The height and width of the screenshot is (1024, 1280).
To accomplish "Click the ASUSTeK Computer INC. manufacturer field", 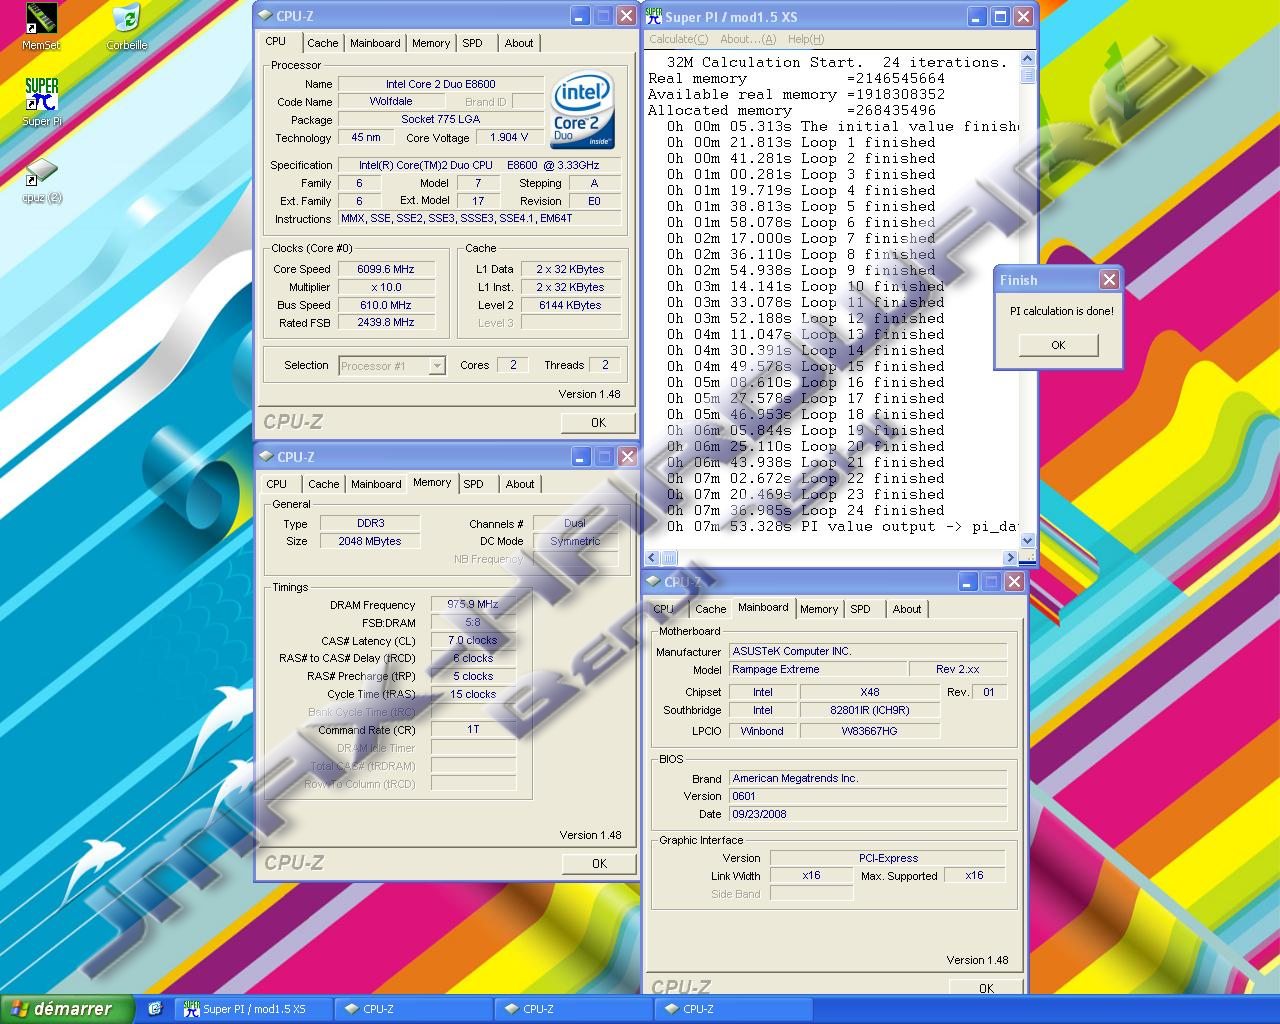I will coord(867,651).
